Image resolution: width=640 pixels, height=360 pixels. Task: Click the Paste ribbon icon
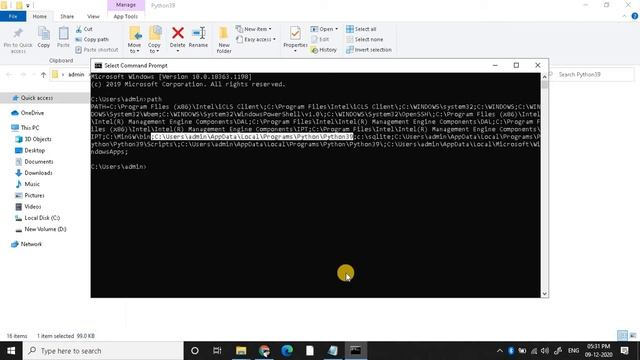click(x=63, y=34)
